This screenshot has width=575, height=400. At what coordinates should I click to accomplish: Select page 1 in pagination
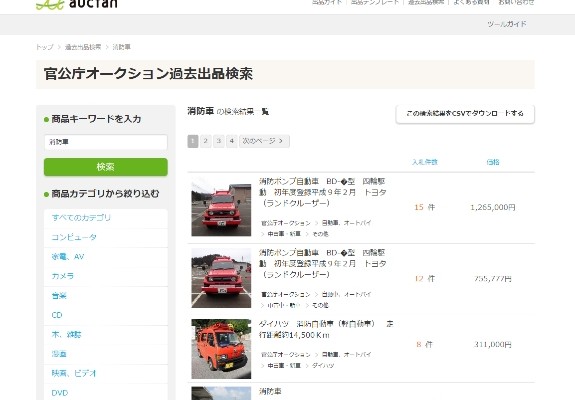coord(193,141)
